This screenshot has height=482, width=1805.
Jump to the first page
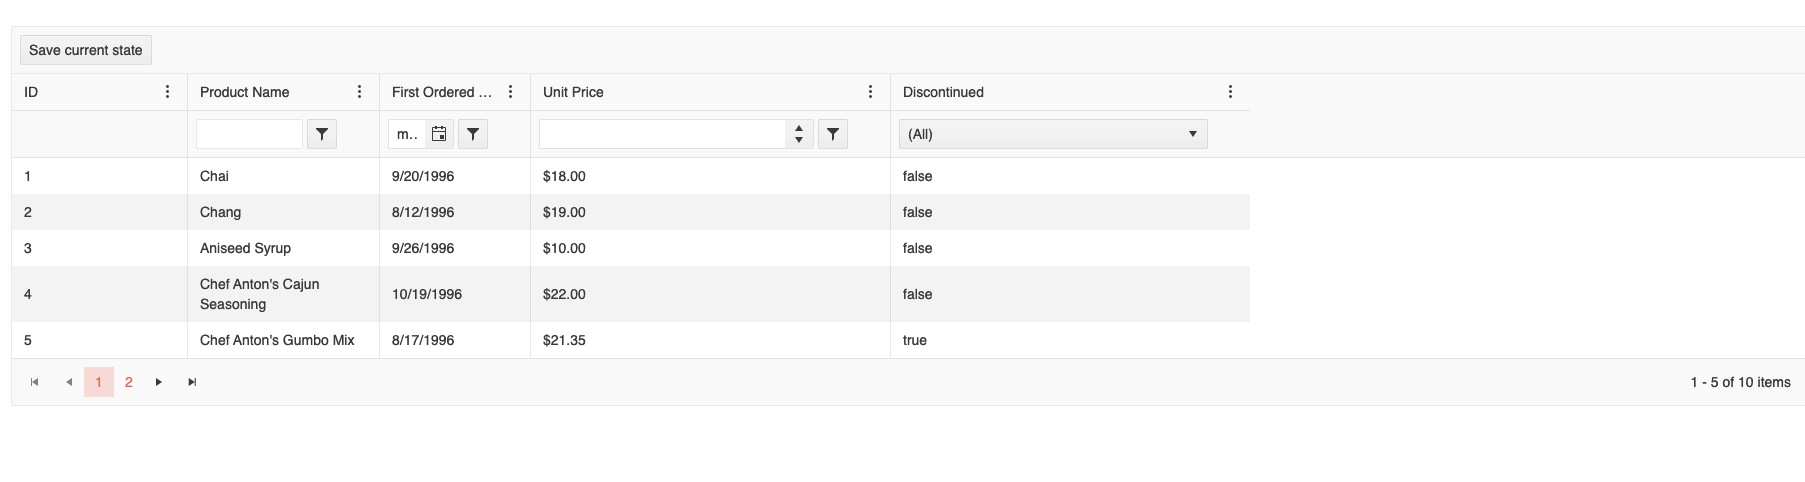35,382
